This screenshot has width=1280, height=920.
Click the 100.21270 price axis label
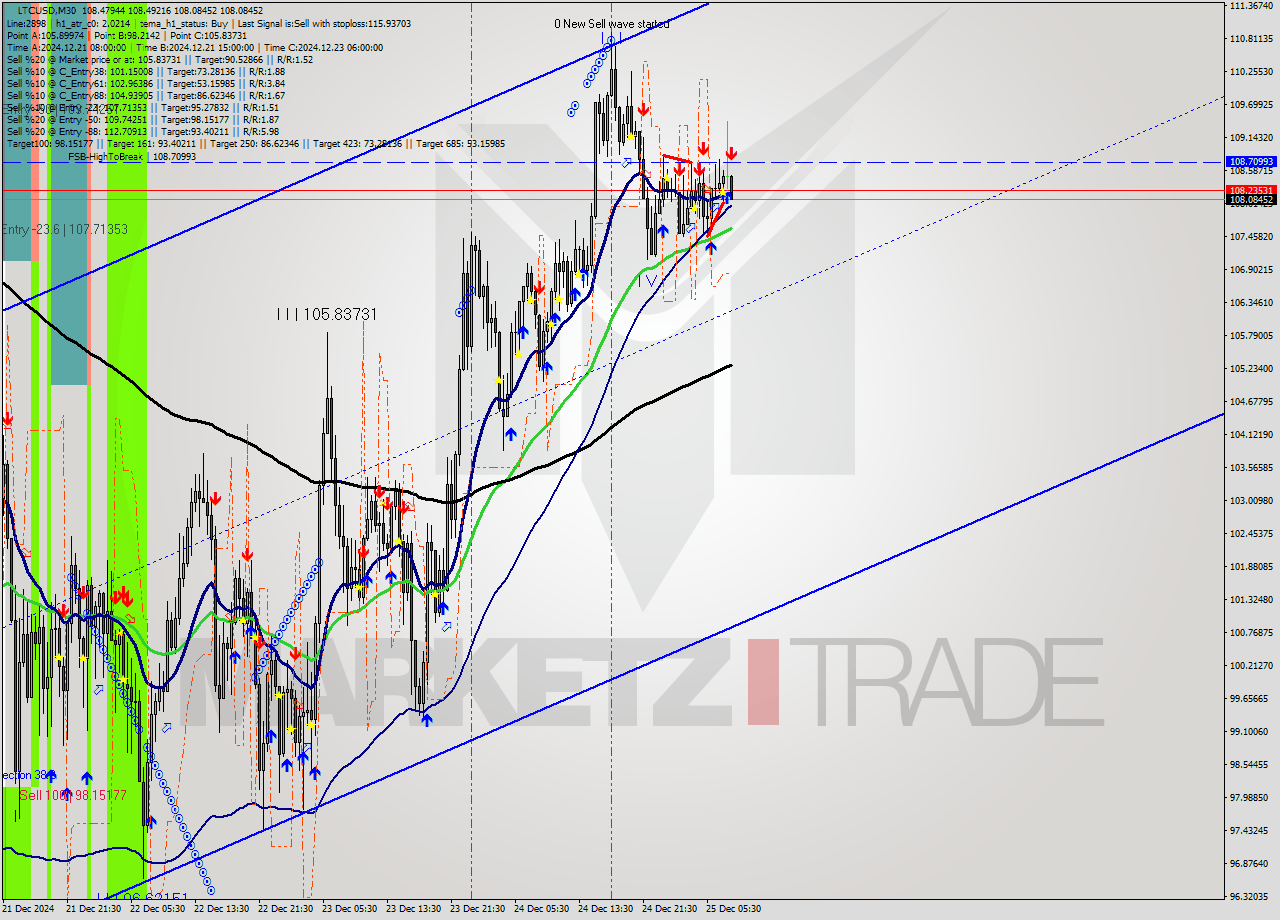tap(1251, 665)
